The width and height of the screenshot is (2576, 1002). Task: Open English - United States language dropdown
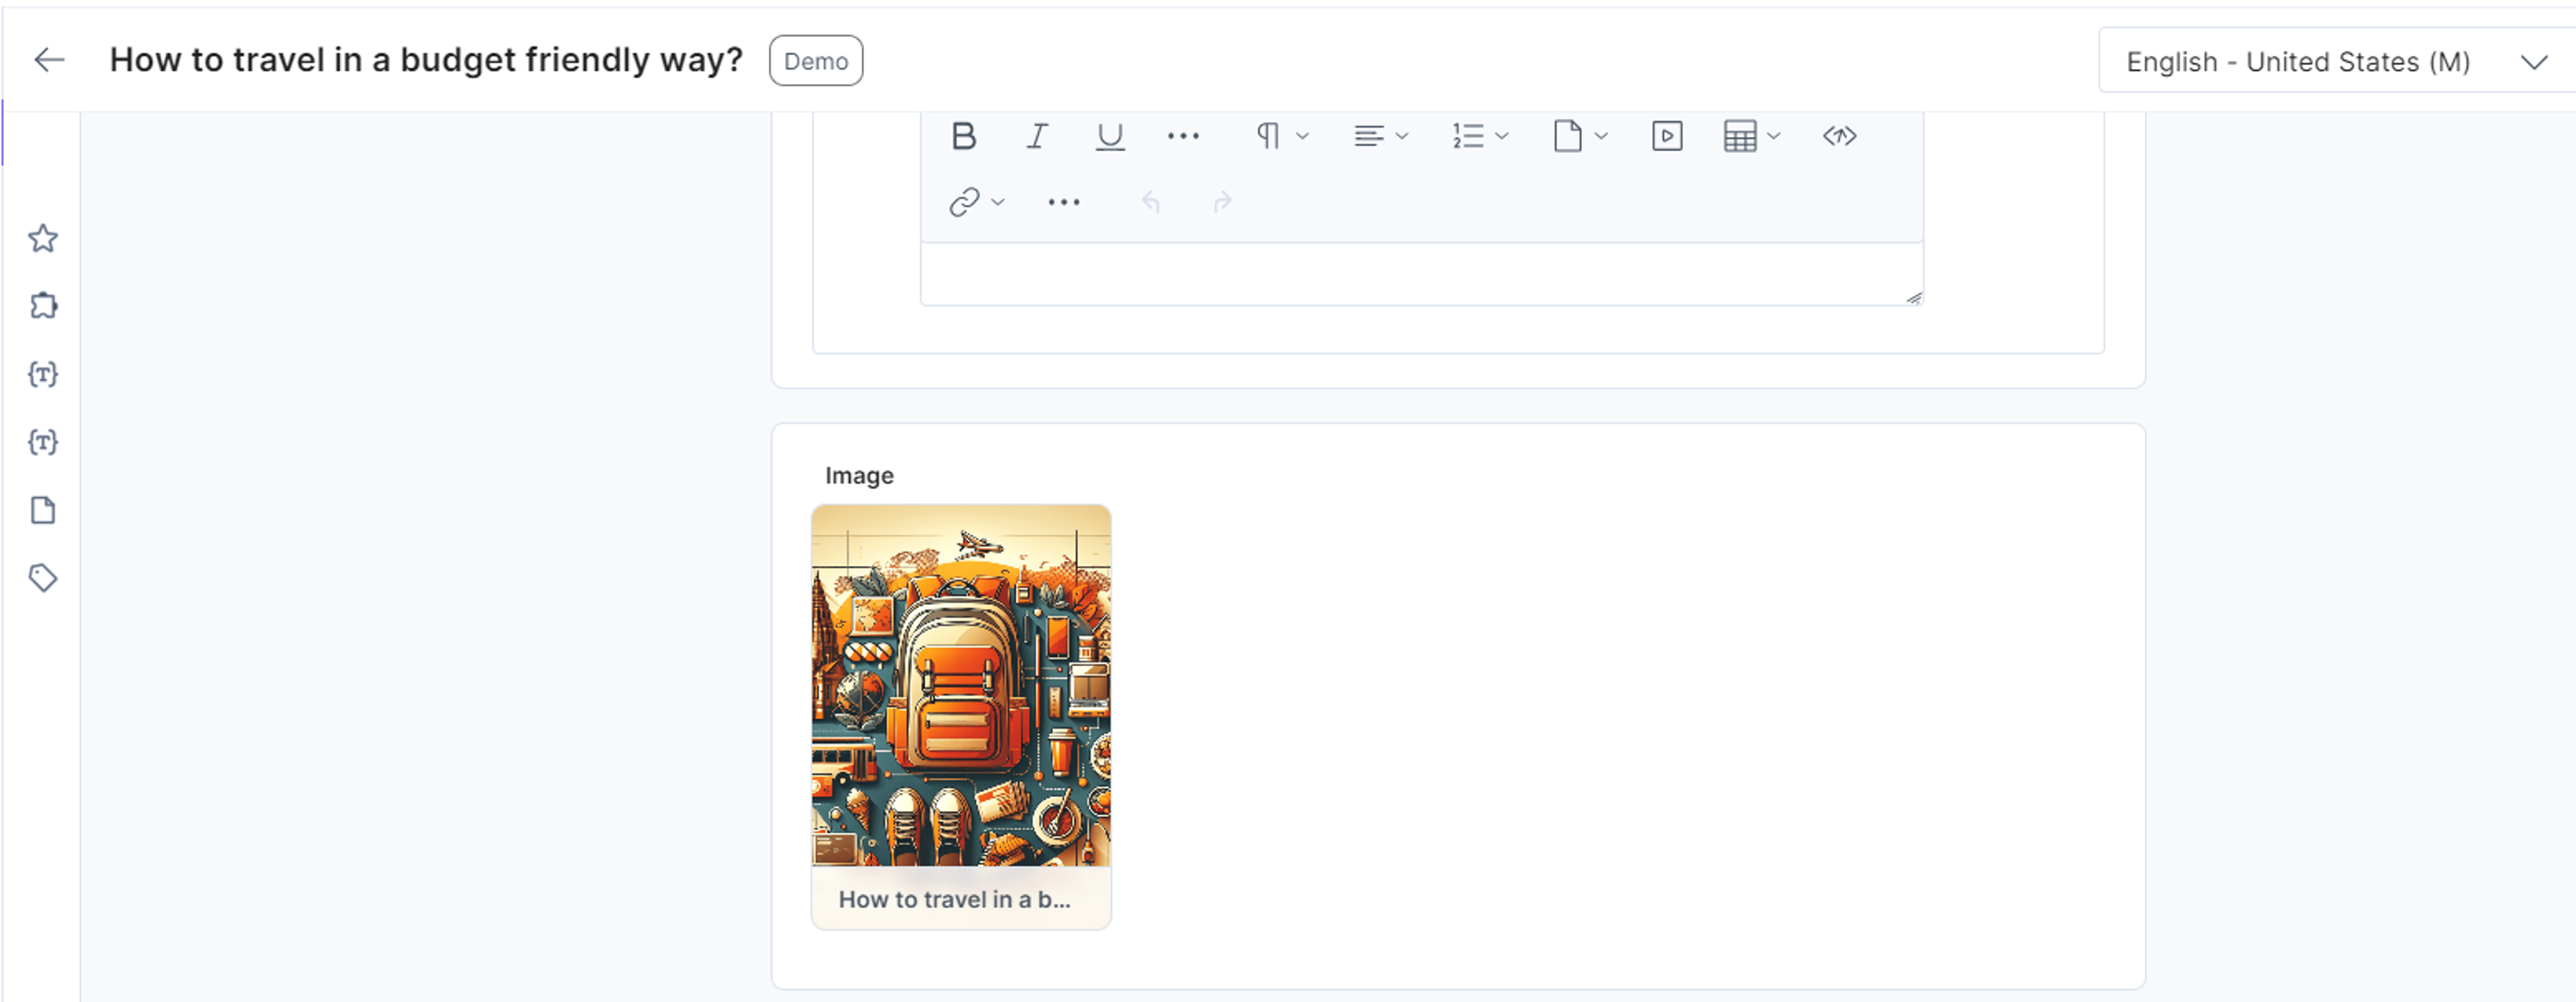point(2336,61)
